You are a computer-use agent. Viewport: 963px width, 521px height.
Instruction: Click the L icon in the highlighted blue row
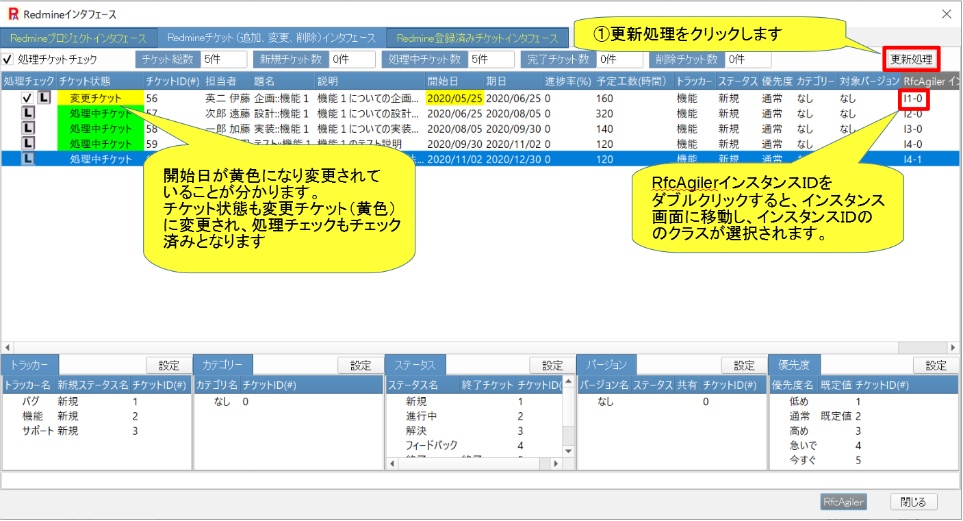[28, 159]
